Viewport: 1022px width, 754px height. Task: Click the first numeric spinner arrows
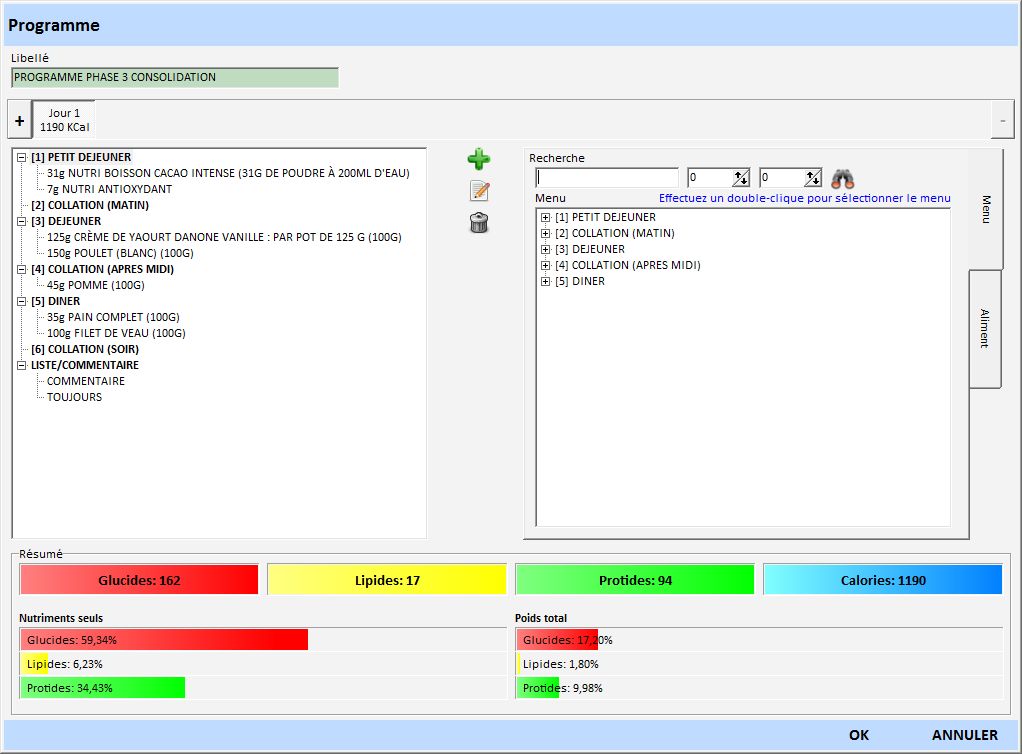(740, 178)
